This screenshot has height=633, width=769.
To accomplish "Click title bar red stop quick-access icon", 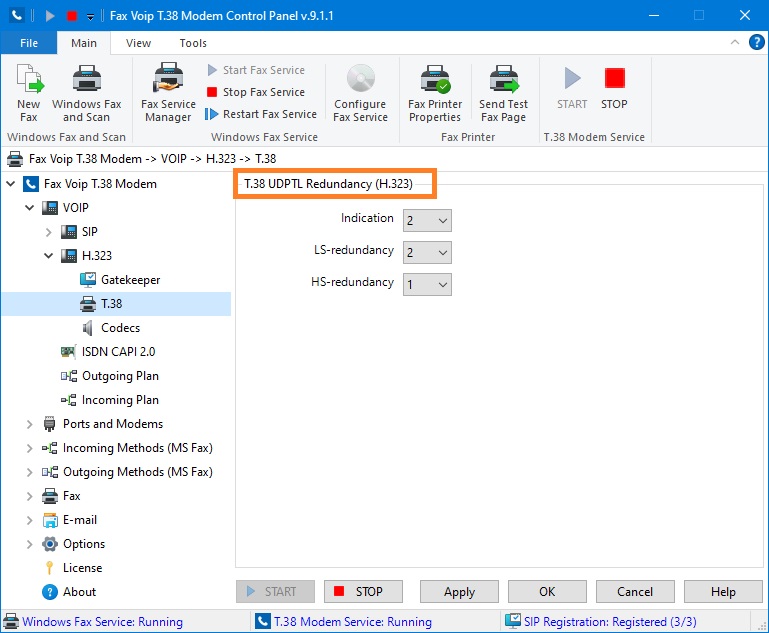I will (x=72, y=16).
